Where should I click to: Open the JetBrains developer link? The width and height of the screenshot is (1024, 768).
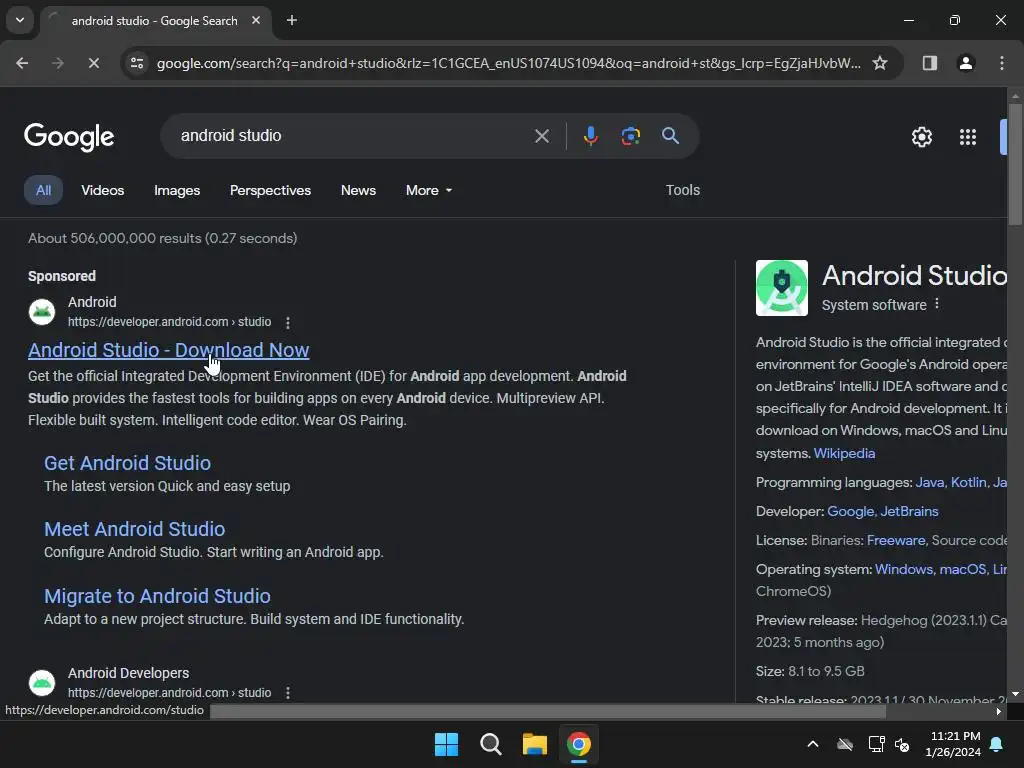909,511
